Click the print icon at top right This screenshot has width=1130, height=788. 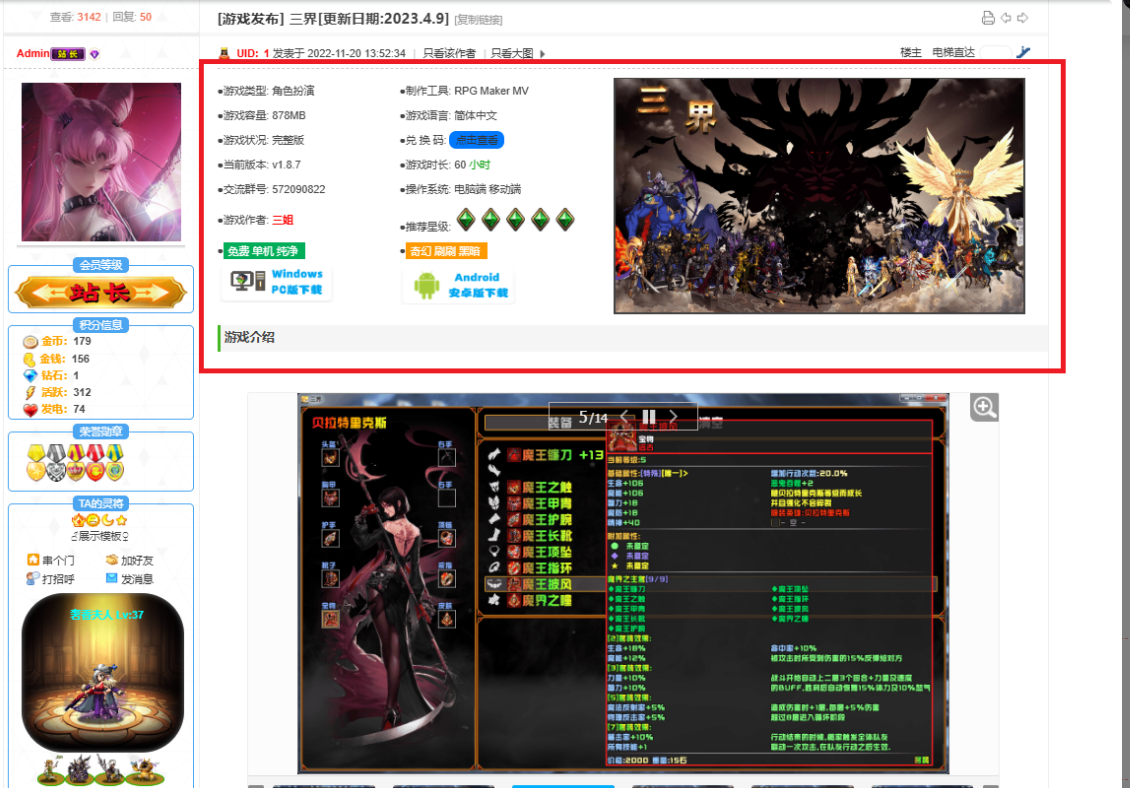tap(988, 18)
